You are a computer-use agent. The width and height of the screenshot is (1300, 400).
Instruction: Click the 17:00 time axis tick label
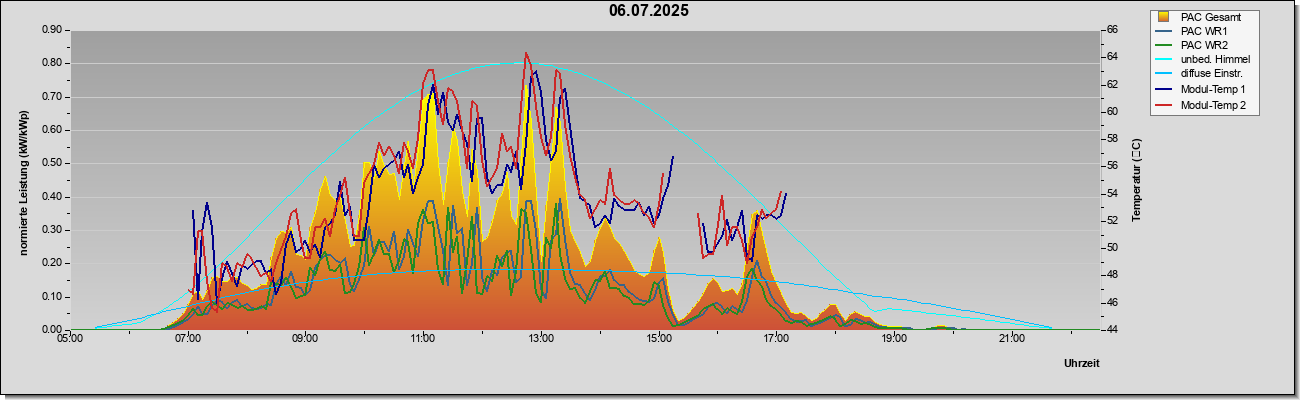click(776, 339)
